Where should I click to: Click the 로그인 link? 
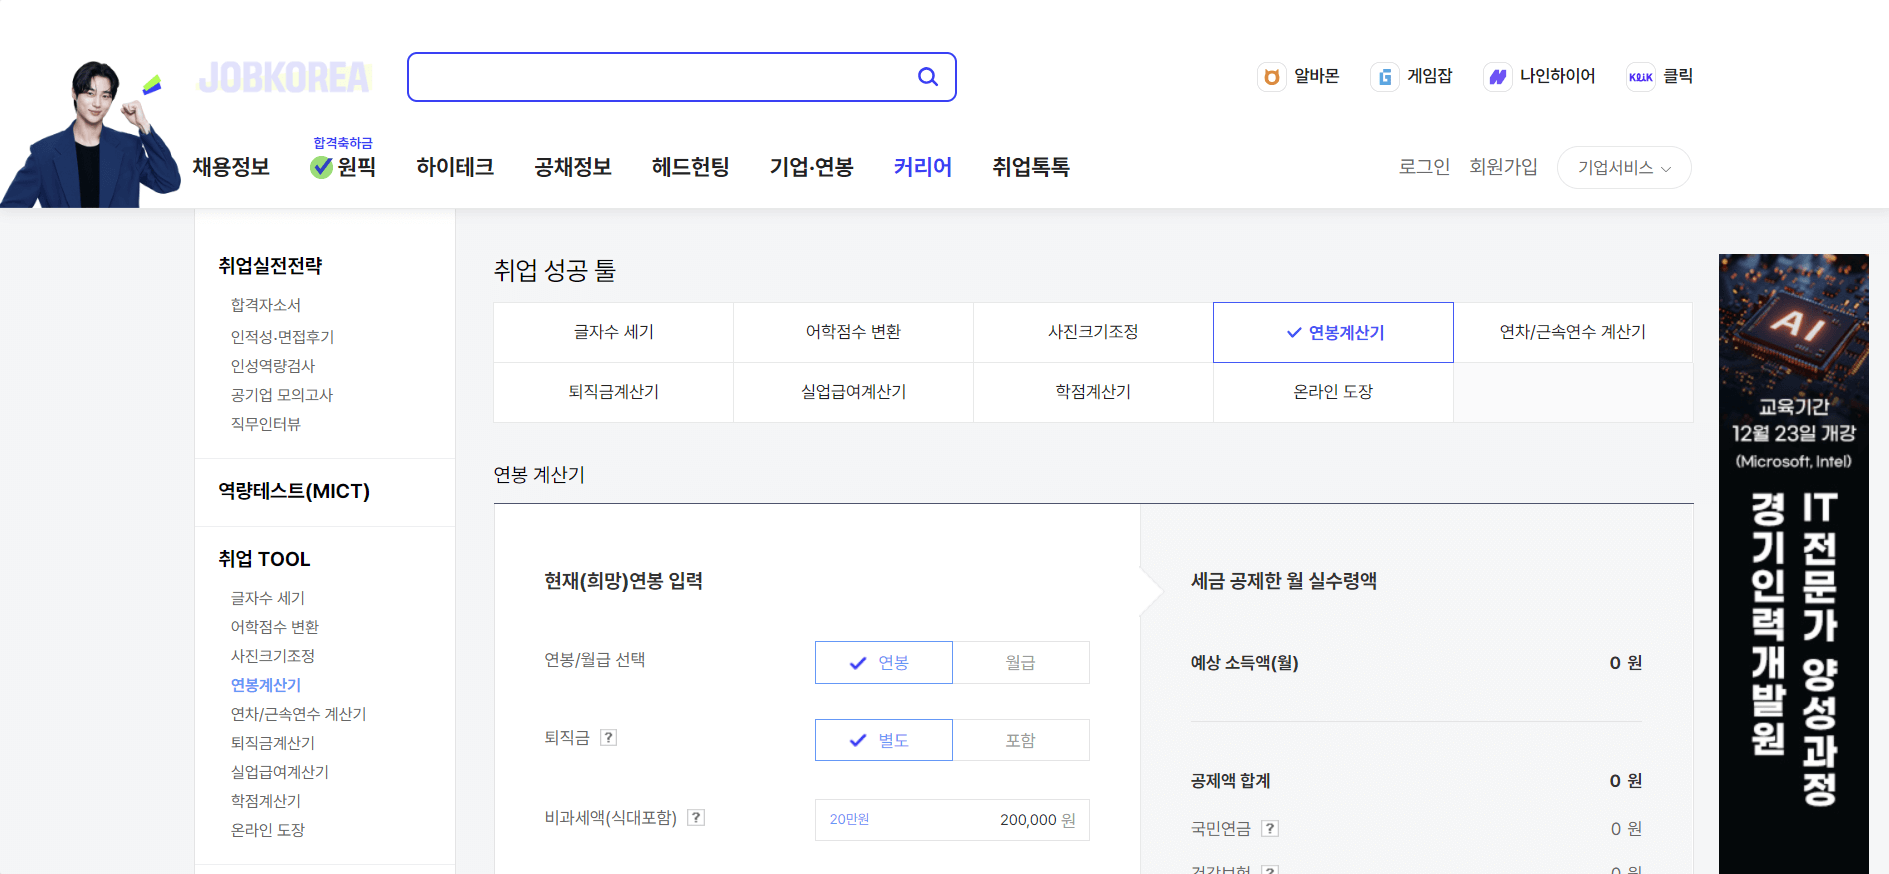click(x=1424, y=167)
